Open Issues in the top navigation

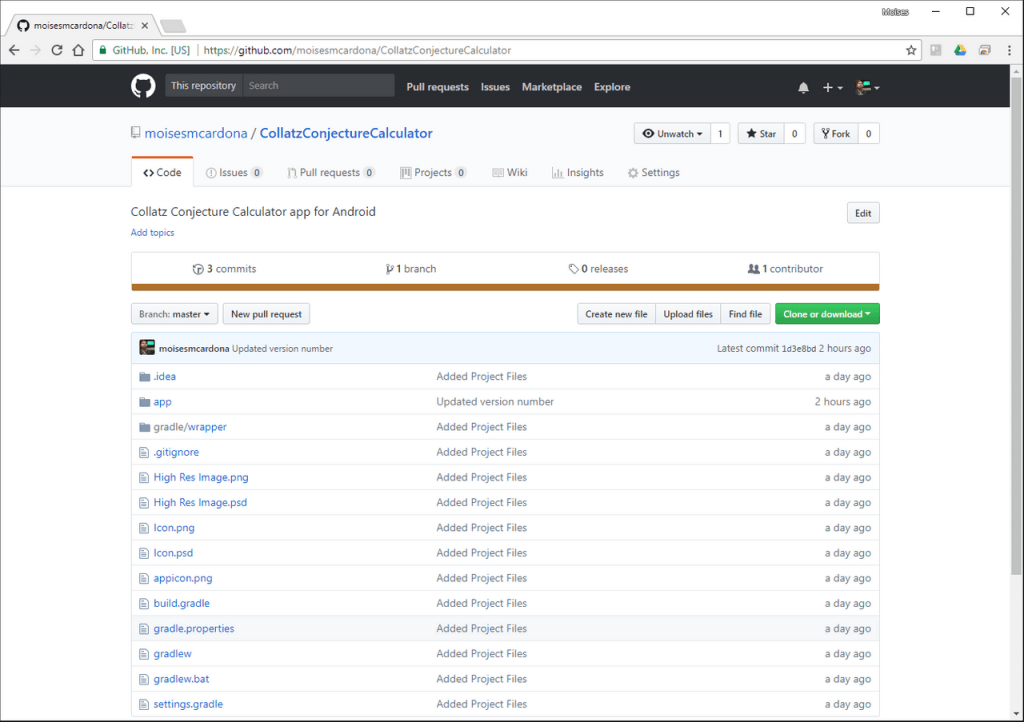pyautogui.click(x=495, y=87)
